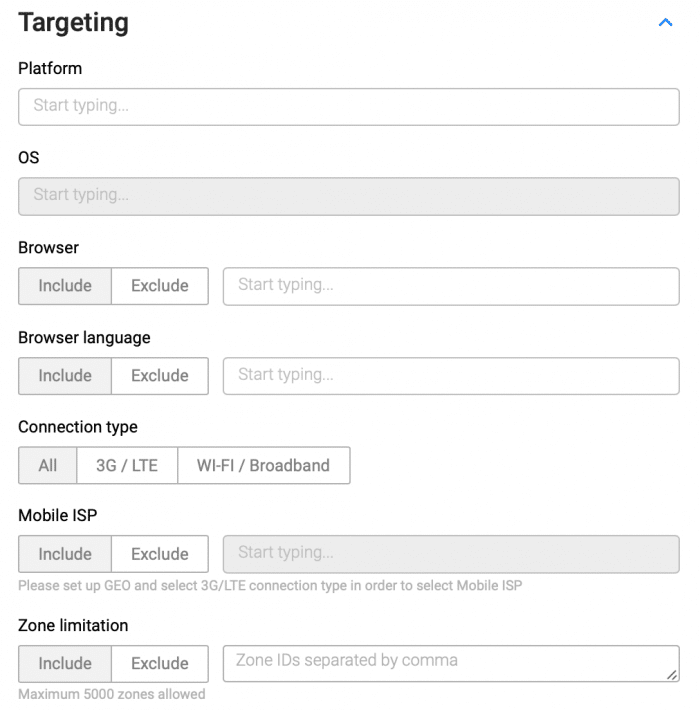700x710 pixels.
Task: Collapse the Targeting section chevron
Action: pos(665,23)
